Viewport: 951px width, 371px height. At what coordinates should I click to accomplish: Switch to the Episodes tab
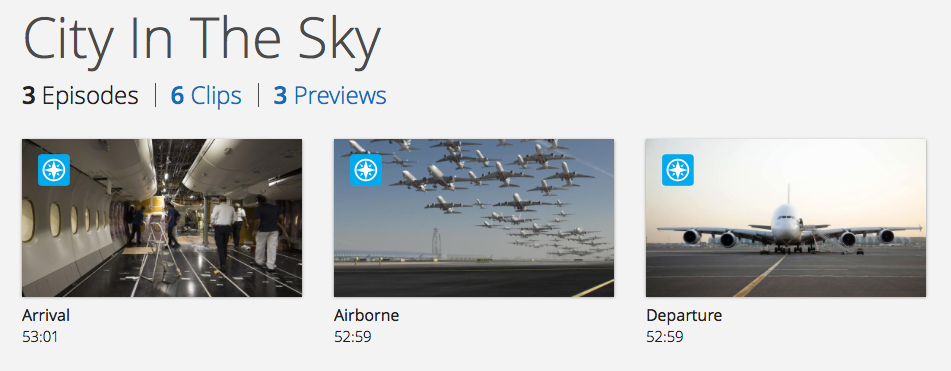pos(80,96)
